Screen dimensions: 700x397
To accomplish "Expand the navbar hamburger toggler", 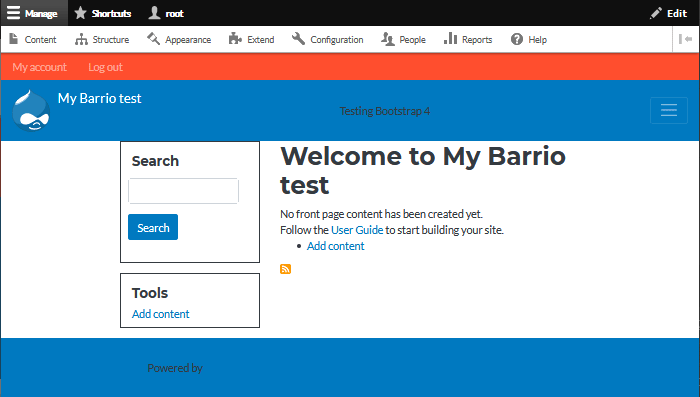I will pyautogui.click(x=669, y=110).
